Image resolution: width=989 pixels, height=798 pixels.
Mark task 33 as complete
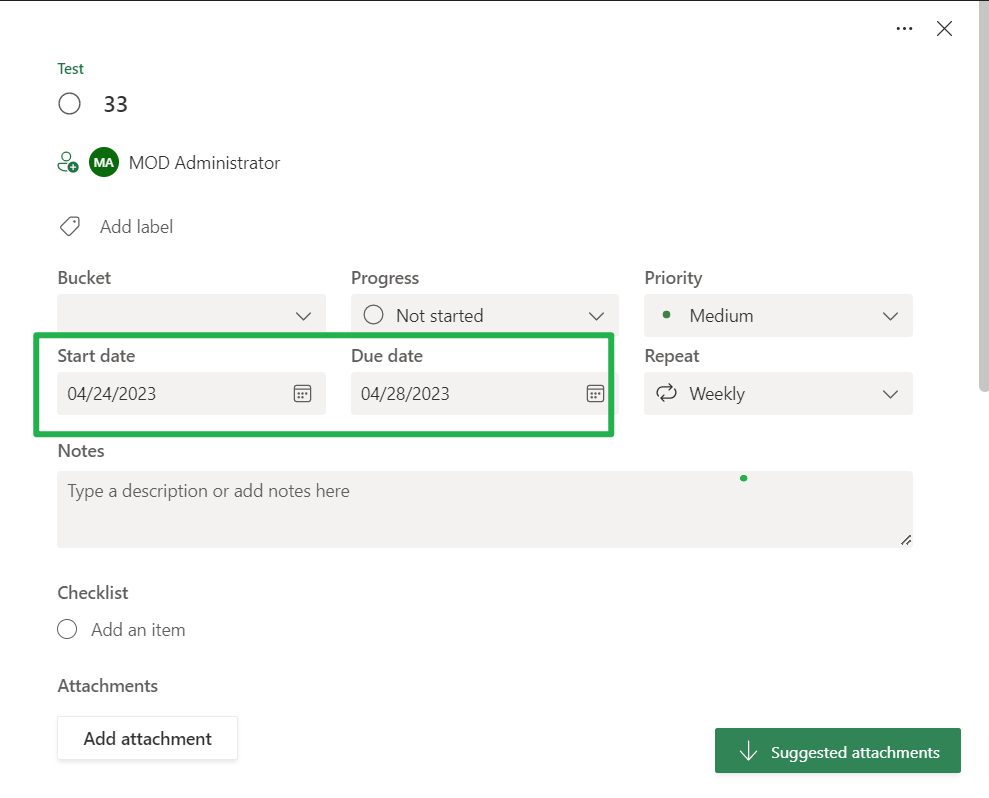[x=69, y=103]
